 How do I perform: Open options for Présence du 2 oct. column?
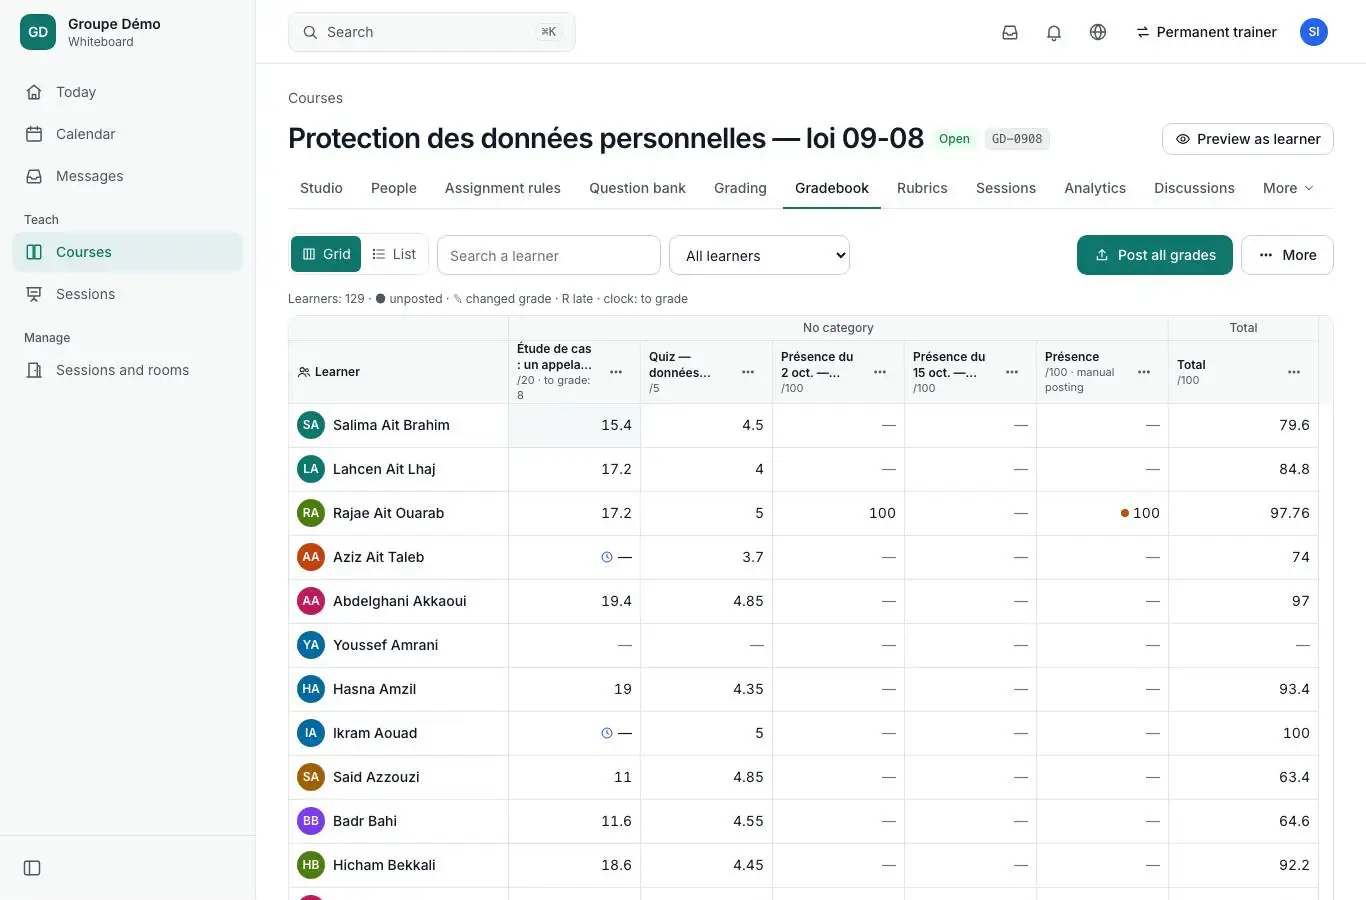[880, 372]
